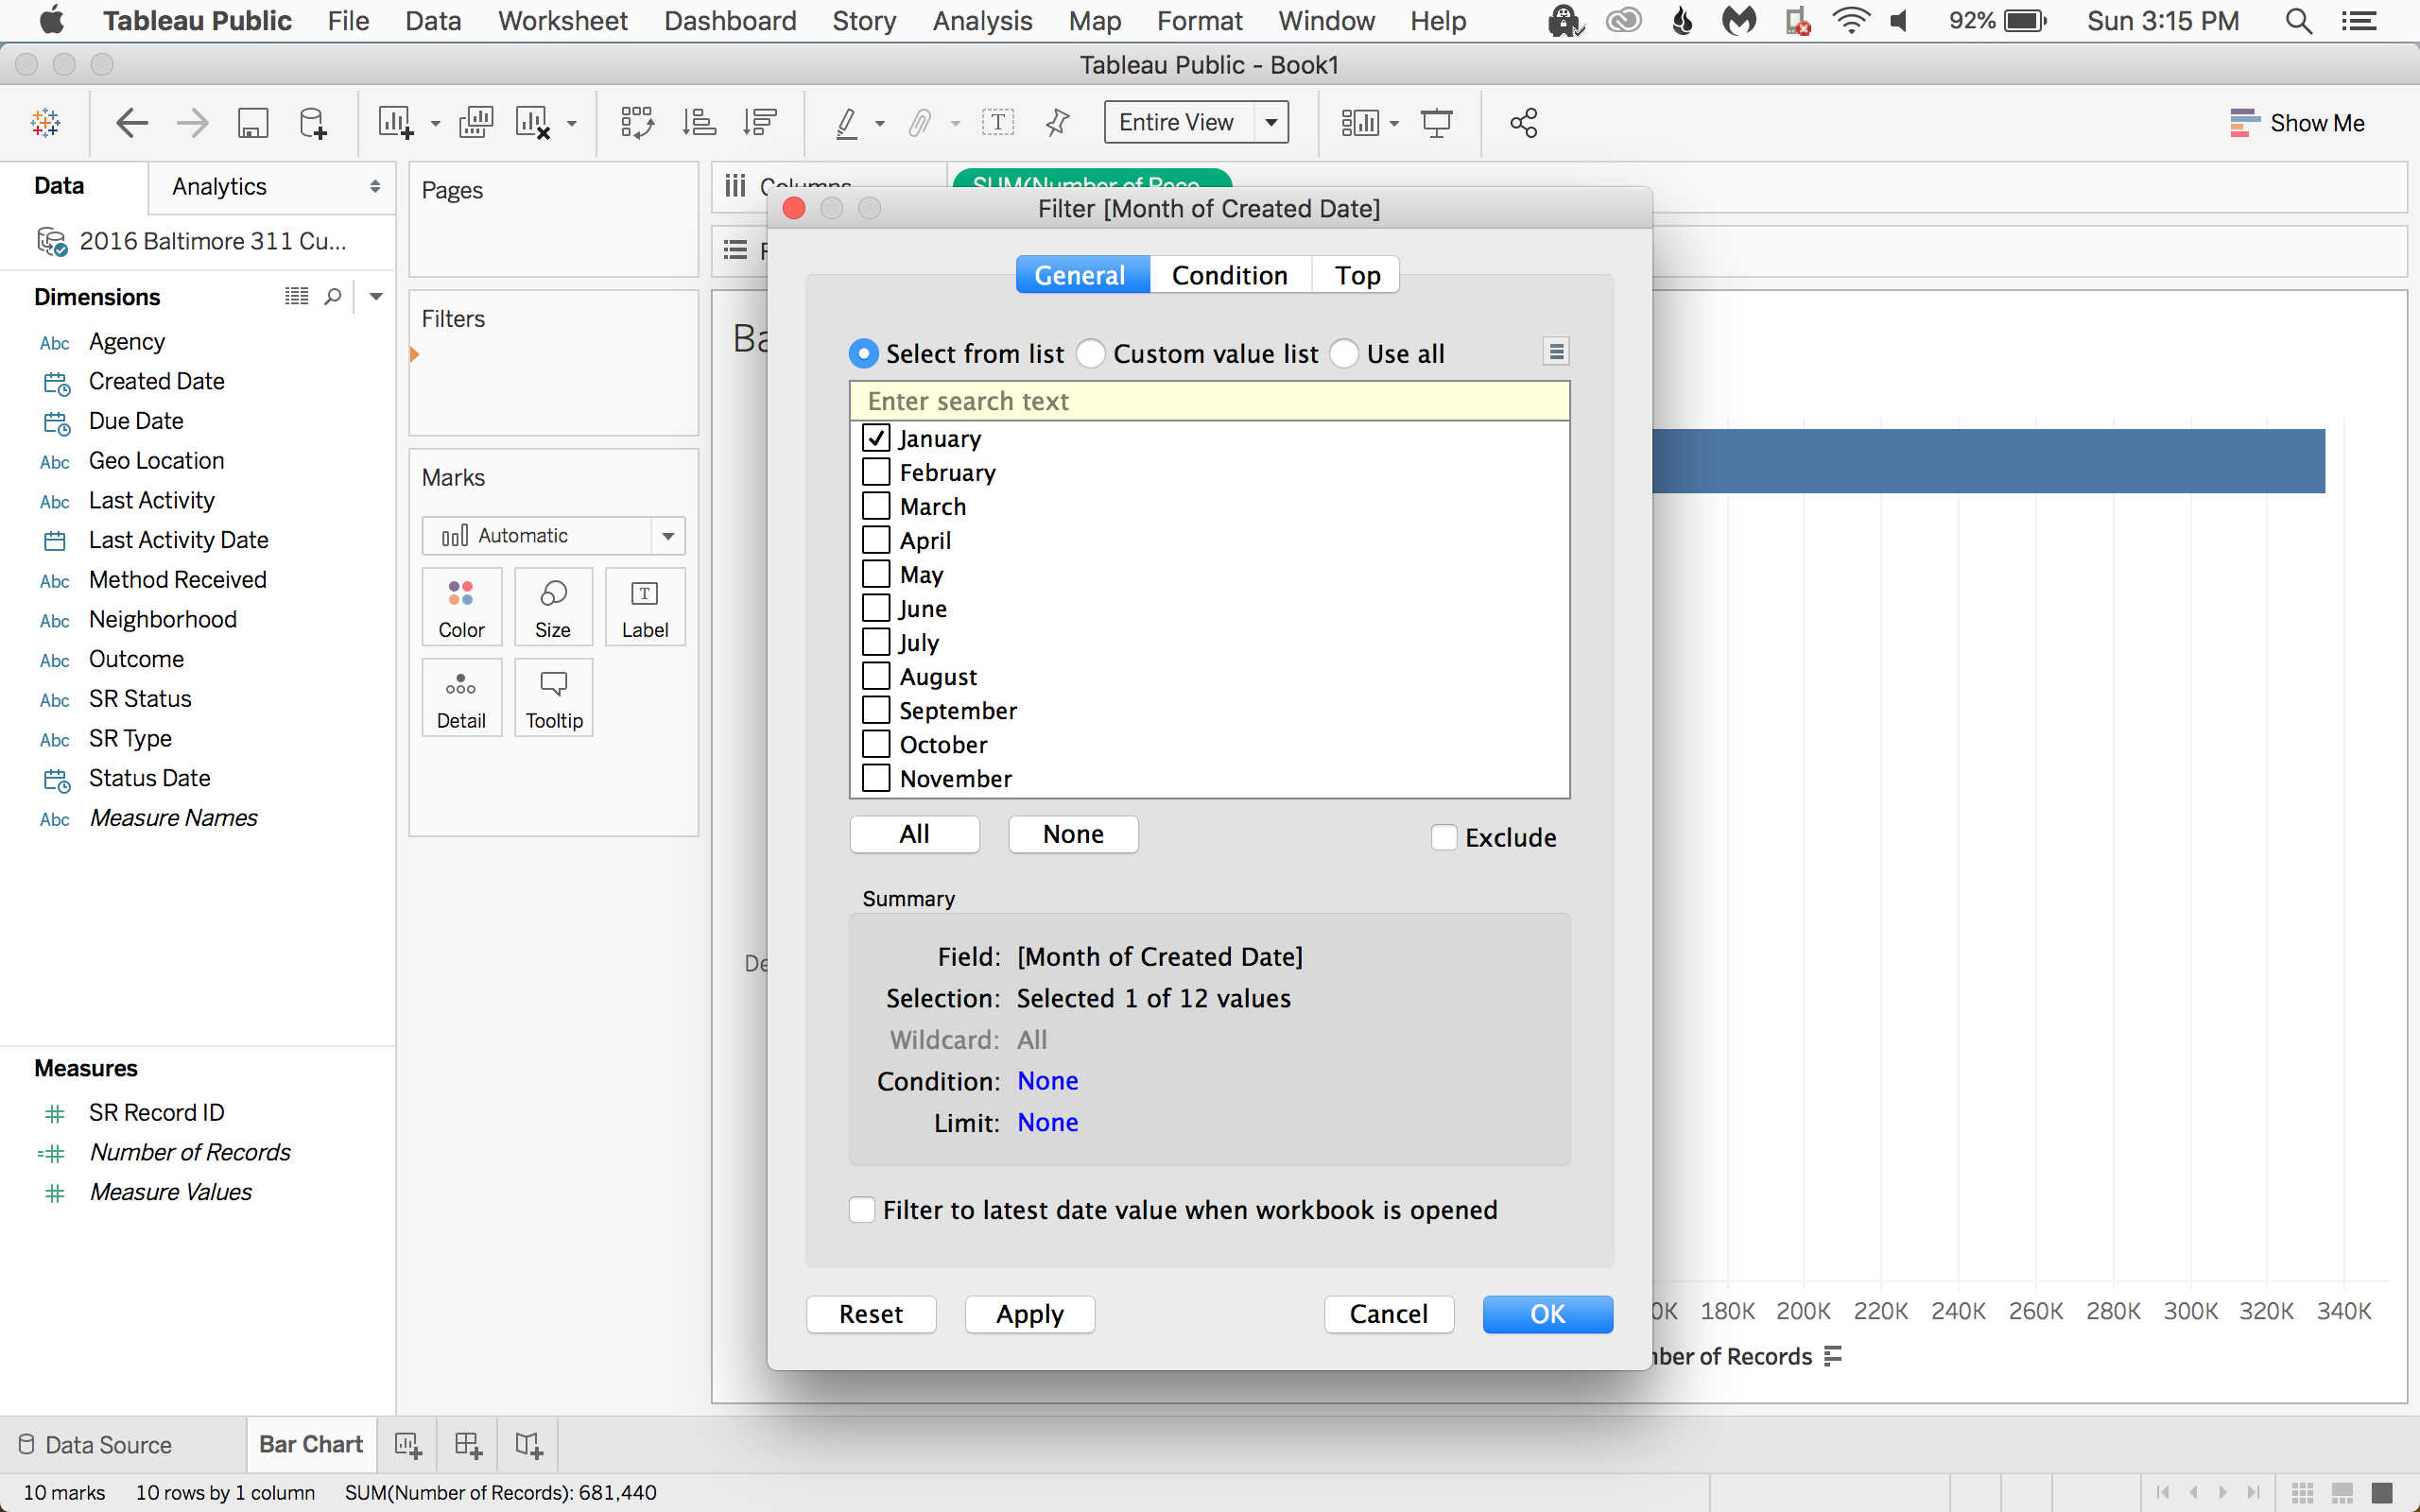
Task: Enable filter to latest date value checkbox
Action: click(862, 1210)
